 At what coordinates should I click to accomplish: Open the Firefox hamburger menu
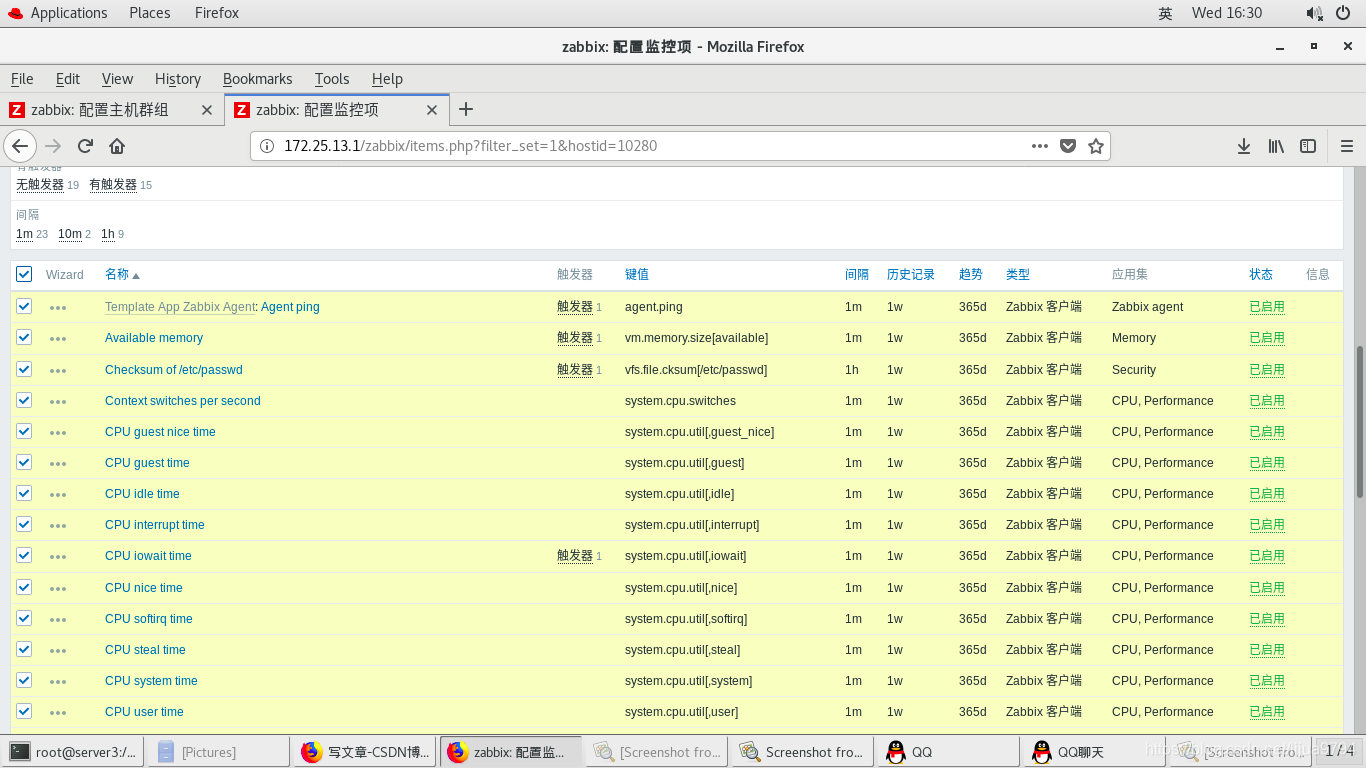click(1346, 146)
